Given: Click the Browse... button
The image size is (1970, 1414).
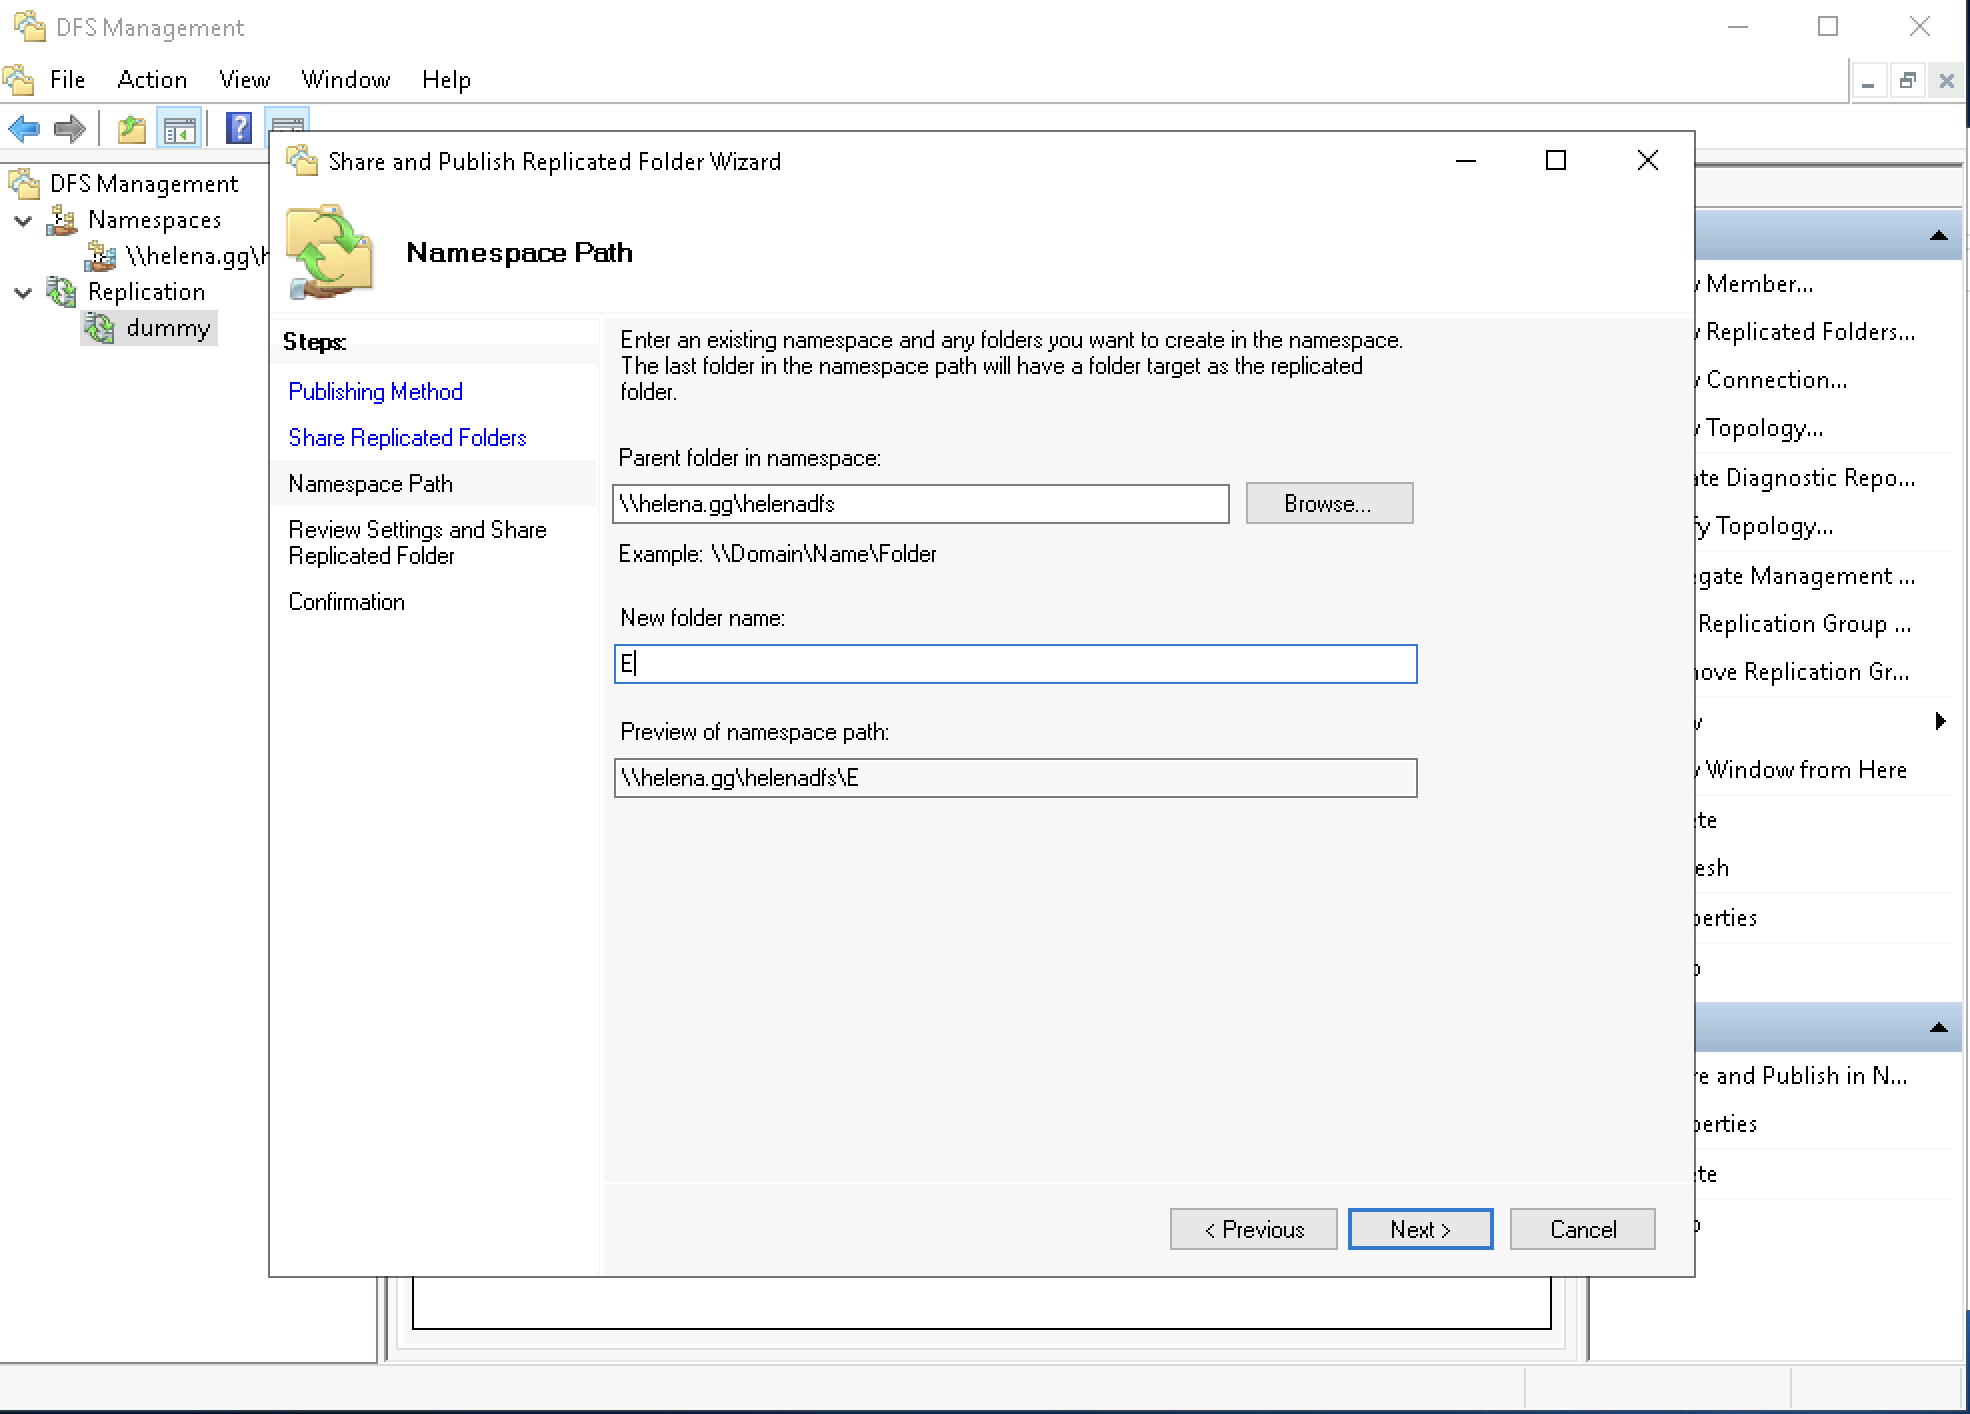Looking at the screenshot, I should (1328, 503).
